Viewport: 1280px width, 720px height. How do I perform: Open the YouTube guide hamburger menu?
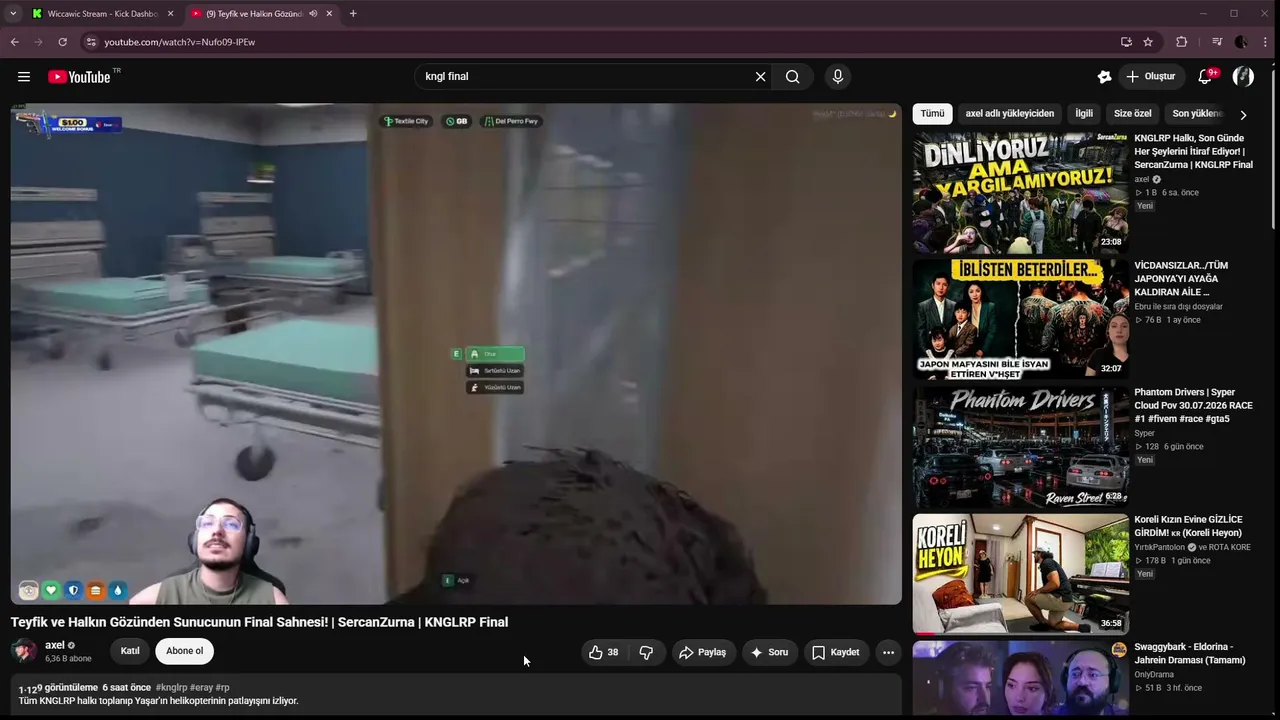pos(24,77)
